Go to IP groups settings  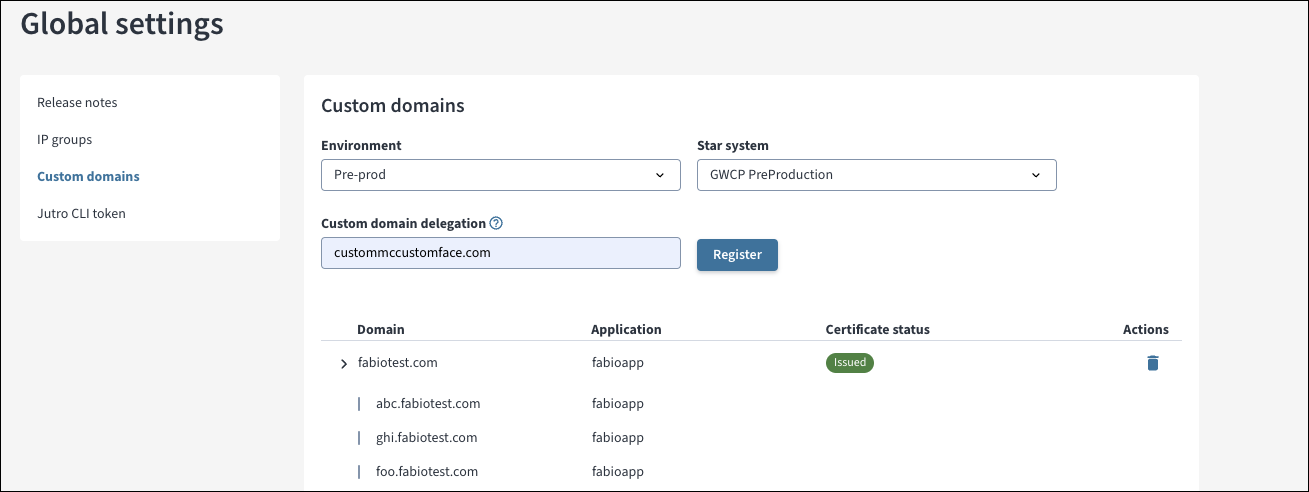pos(65,139)
